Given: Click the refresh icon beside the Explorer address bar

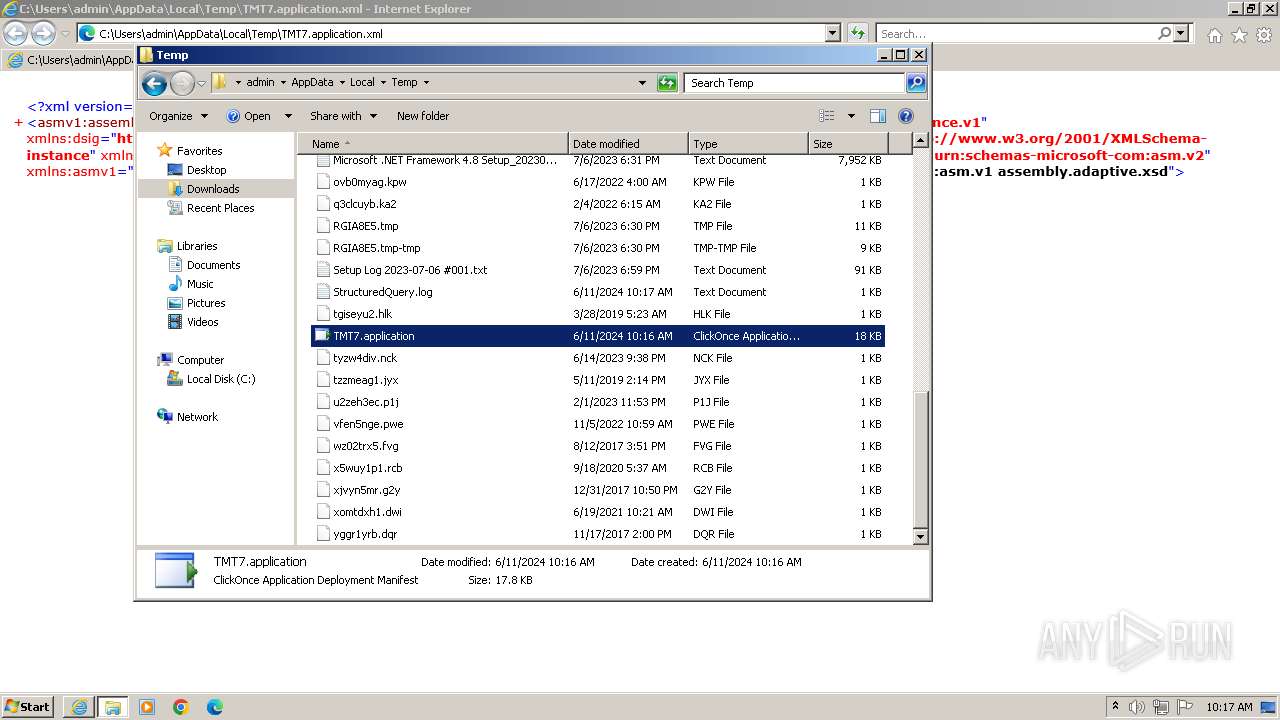Looking at the screenshot, I should 667,83.
